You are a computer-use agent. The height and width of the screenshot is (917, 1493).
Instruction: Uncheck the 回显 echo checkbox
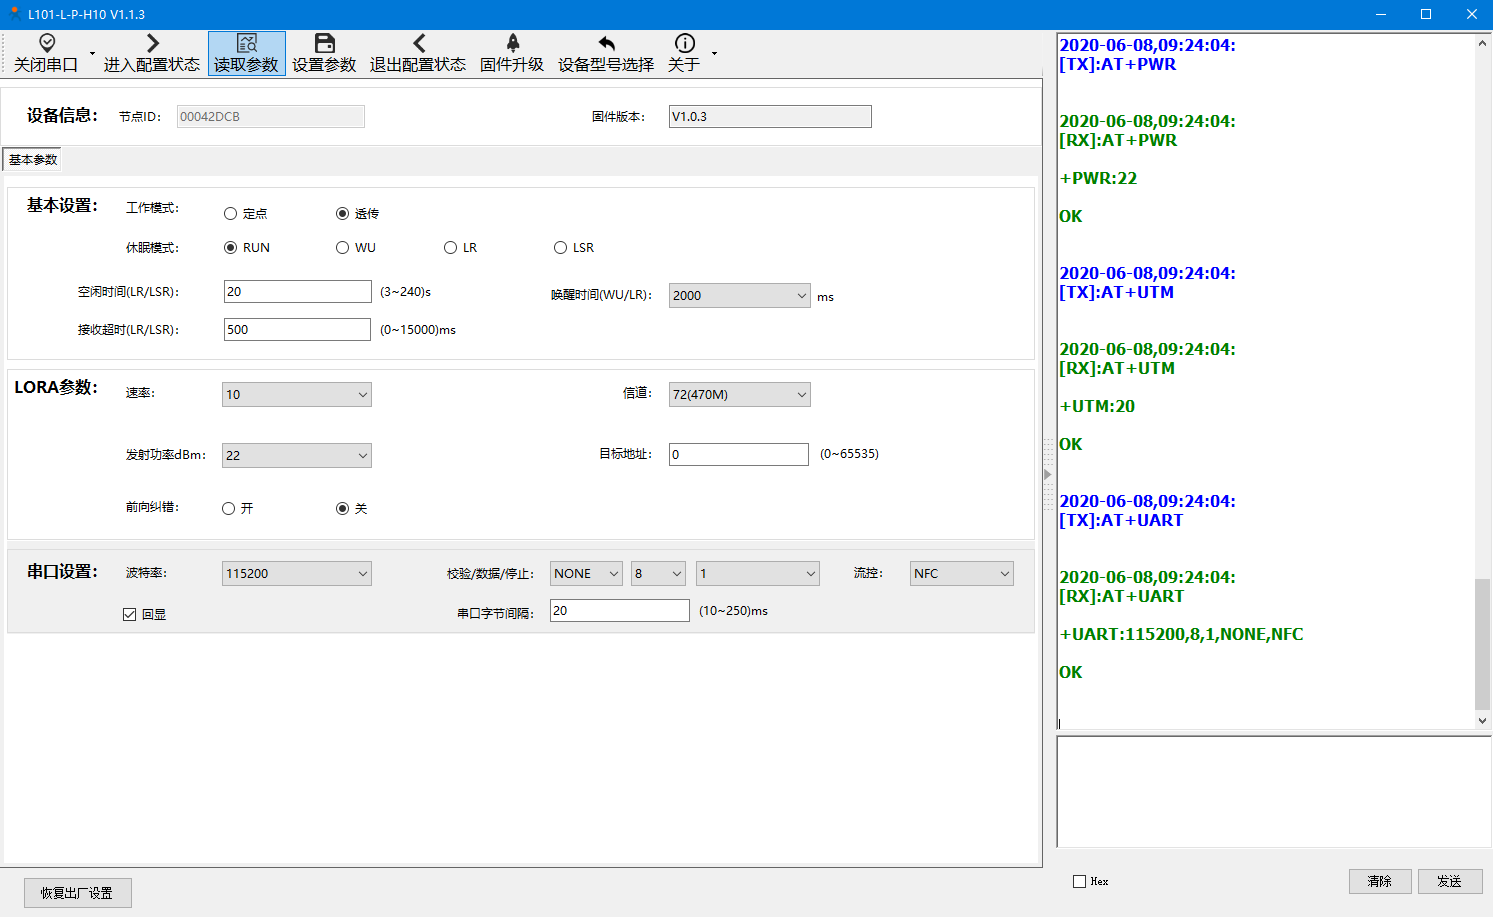click(x=130, y=615)
